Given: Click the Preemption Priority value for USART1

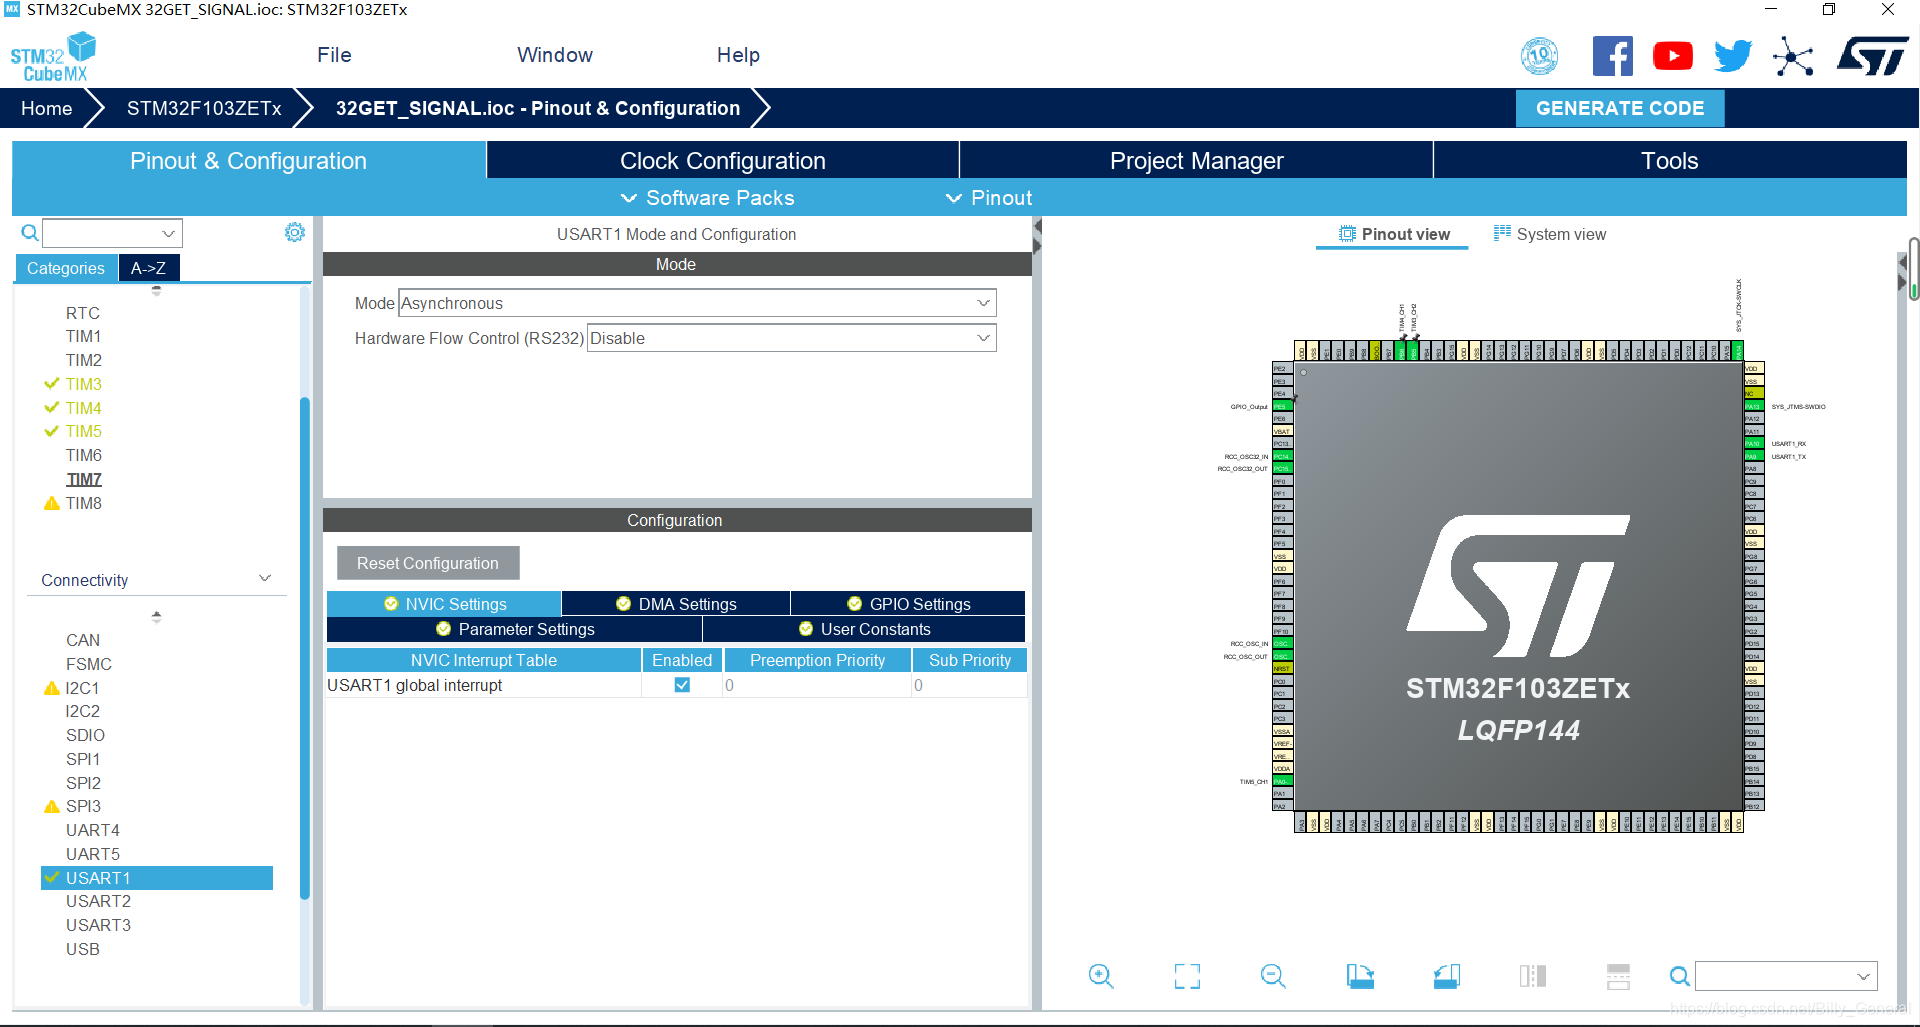Looking at the screenshot, I should (817, 685).
